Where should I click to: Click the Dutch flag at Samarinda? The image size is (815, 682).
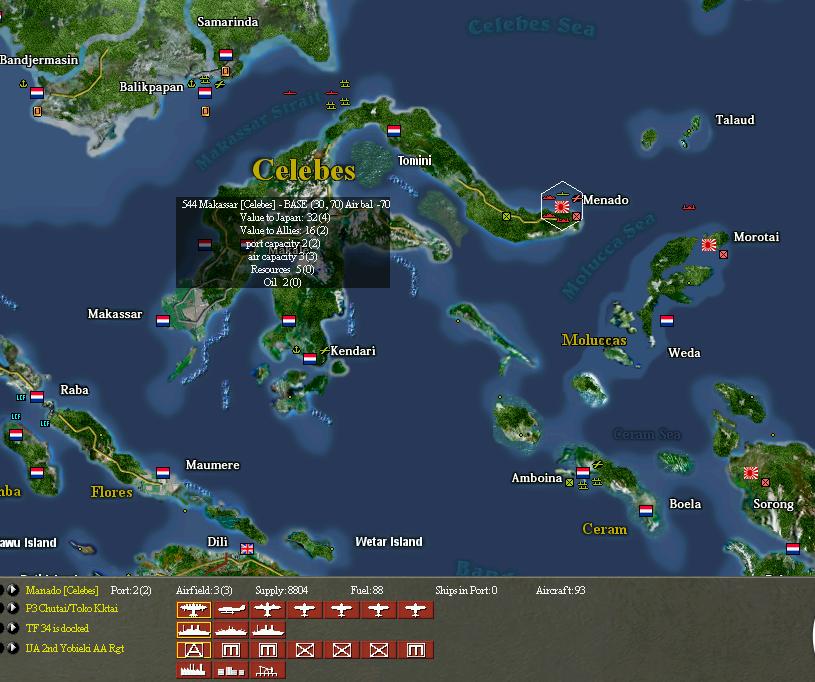tap(226, 55)
